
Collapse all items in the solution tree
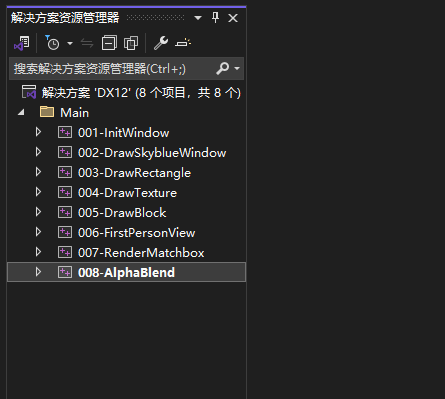point(109,43)
